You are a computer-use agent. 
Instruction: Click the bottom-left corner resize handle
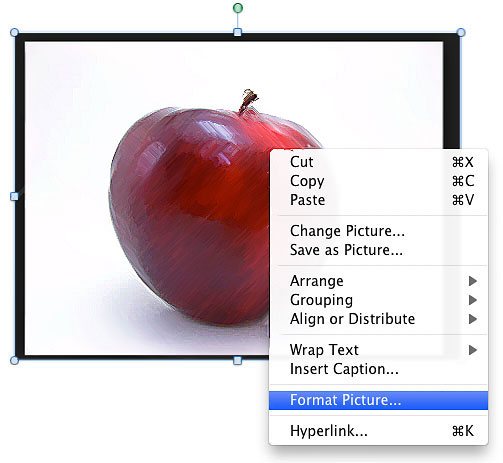pyautogui.click(x=14, y=360)
